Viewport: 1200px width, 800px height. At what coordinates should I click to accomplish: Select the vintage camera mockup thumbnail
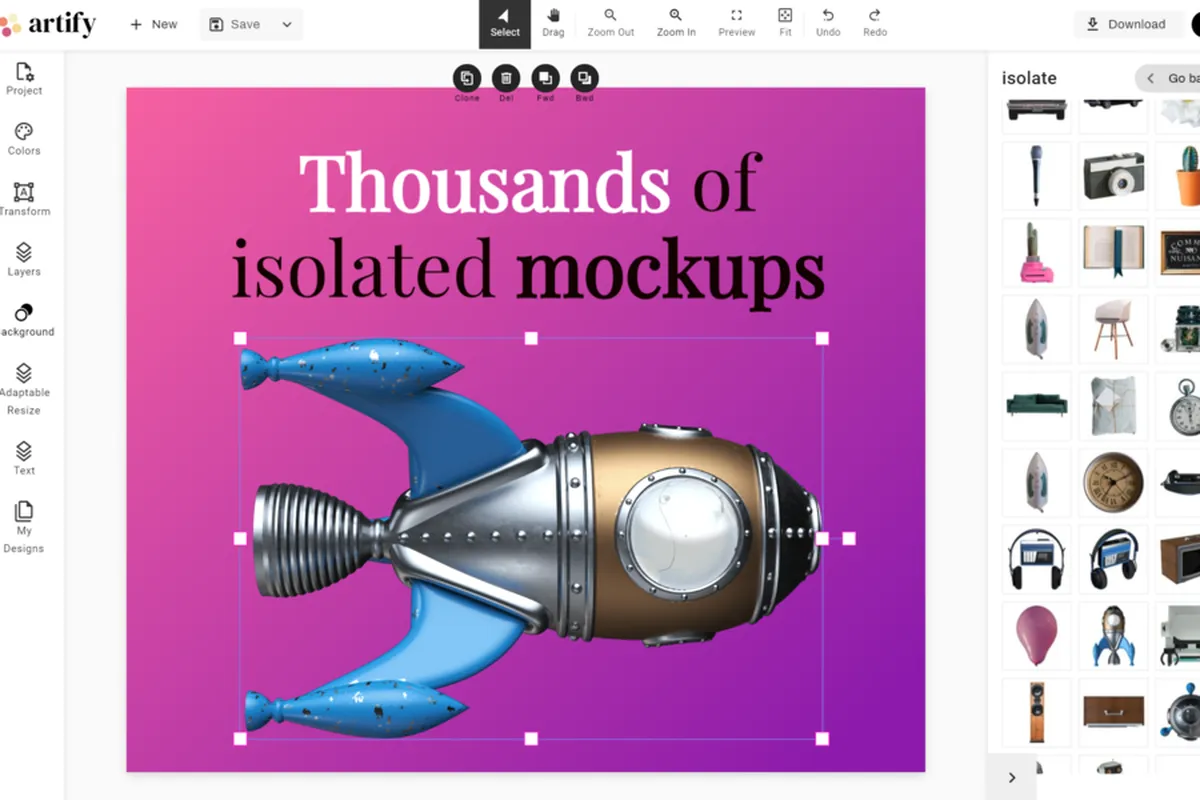pos(1113,175)
